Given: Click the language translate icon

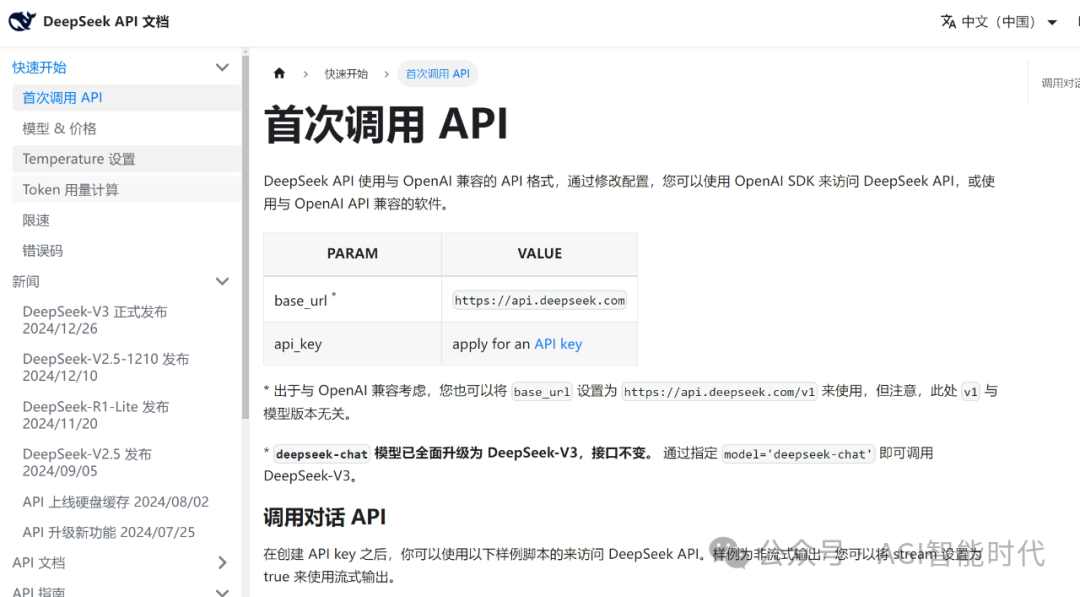Looking at the screenshot, I should point(948,22).
